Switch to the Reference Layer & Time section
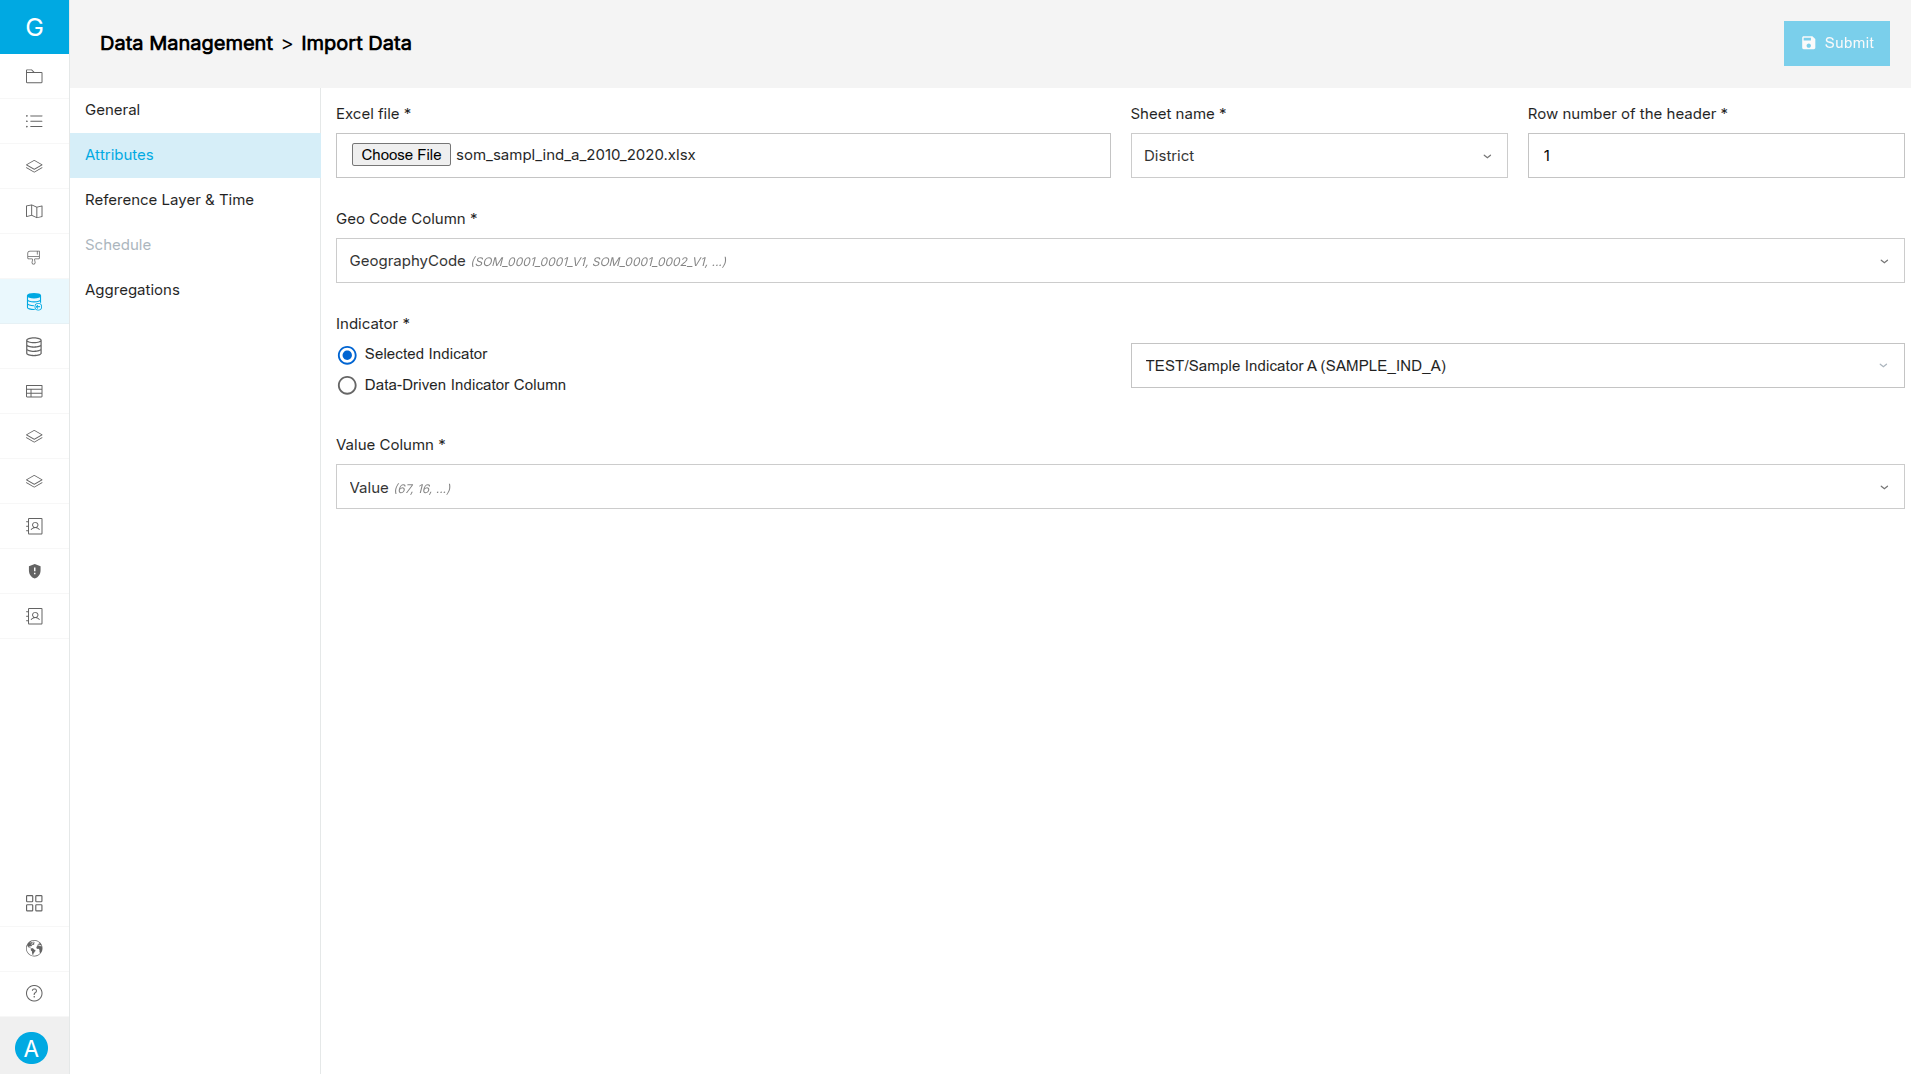This screenshot has width=1911, height=1074. point(169,199)
